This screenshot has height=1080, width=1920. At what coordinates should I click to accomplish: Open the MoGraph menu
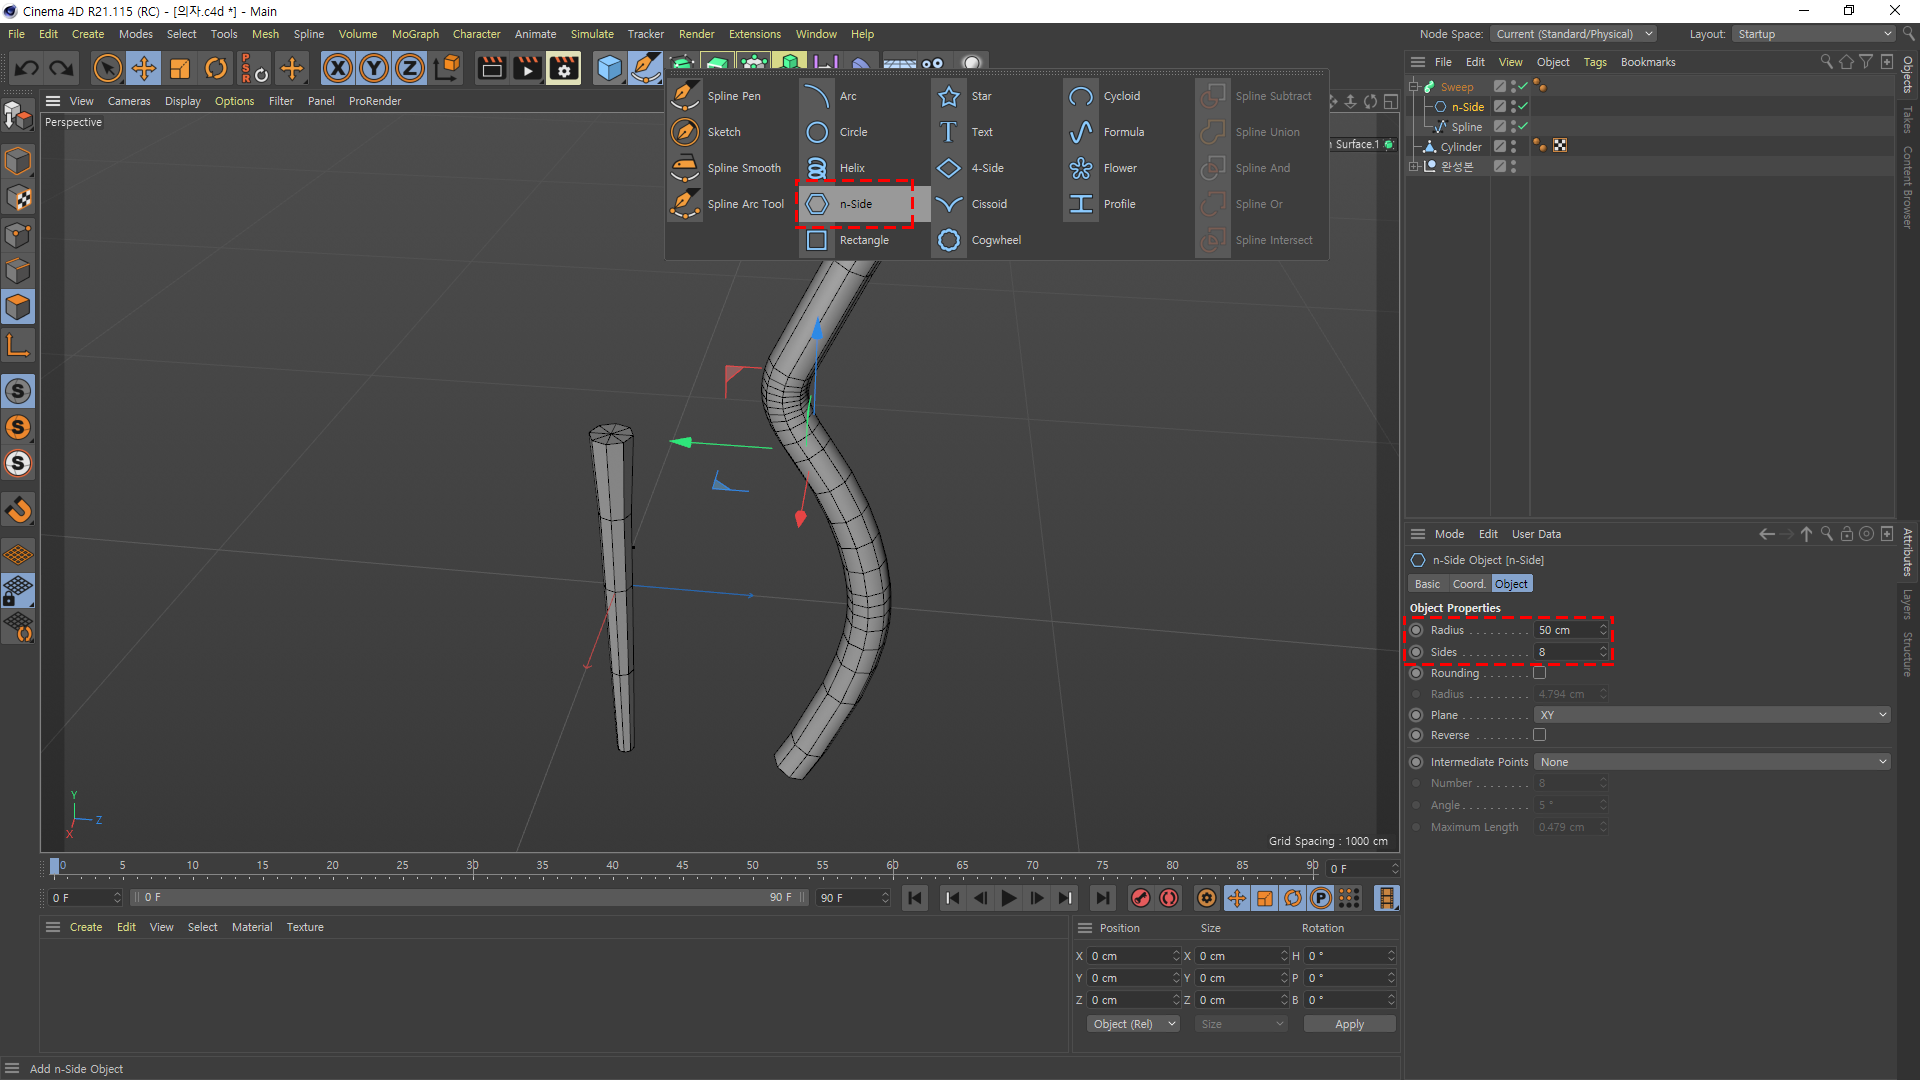pyautogui.click(x=415, y=34)
